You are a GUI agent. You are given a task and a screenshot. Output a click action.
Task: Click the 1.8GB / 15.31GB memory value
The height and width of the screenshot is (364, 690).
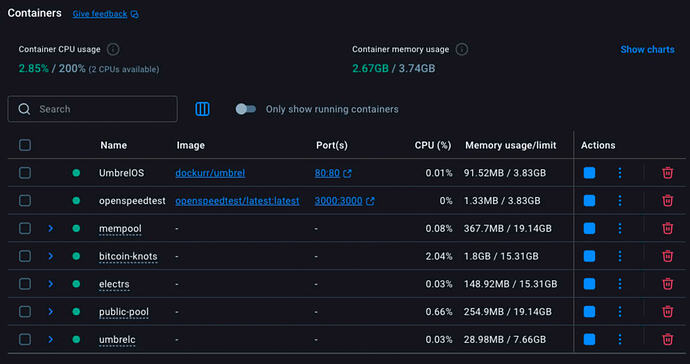pyautogui.click(x=501, y=256)
